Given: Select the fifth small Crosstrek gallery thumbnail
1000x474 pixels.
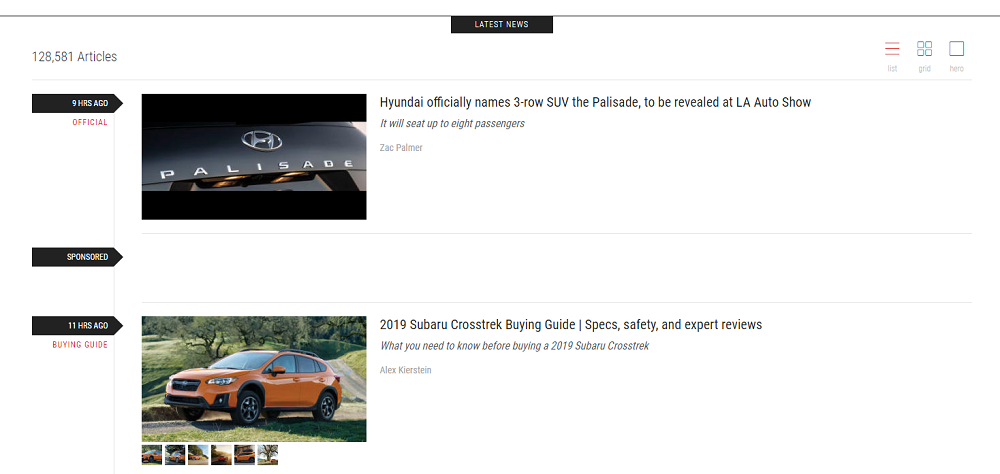Looking at the screenshot, I should coord(244,455).
